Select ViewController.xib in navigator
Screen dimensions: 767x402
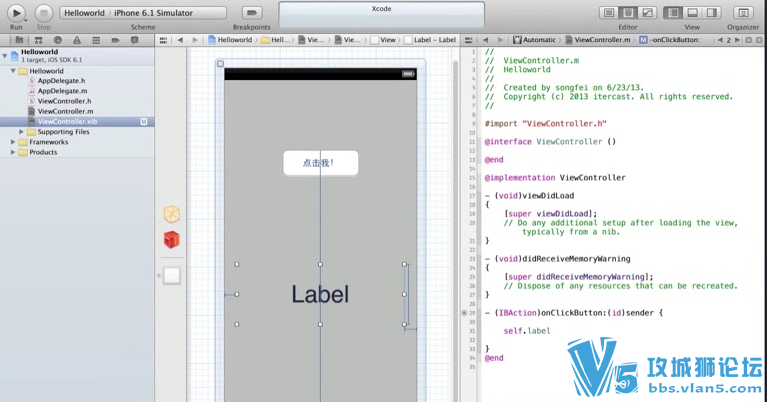pyautogui.click(x=77, y=121)
